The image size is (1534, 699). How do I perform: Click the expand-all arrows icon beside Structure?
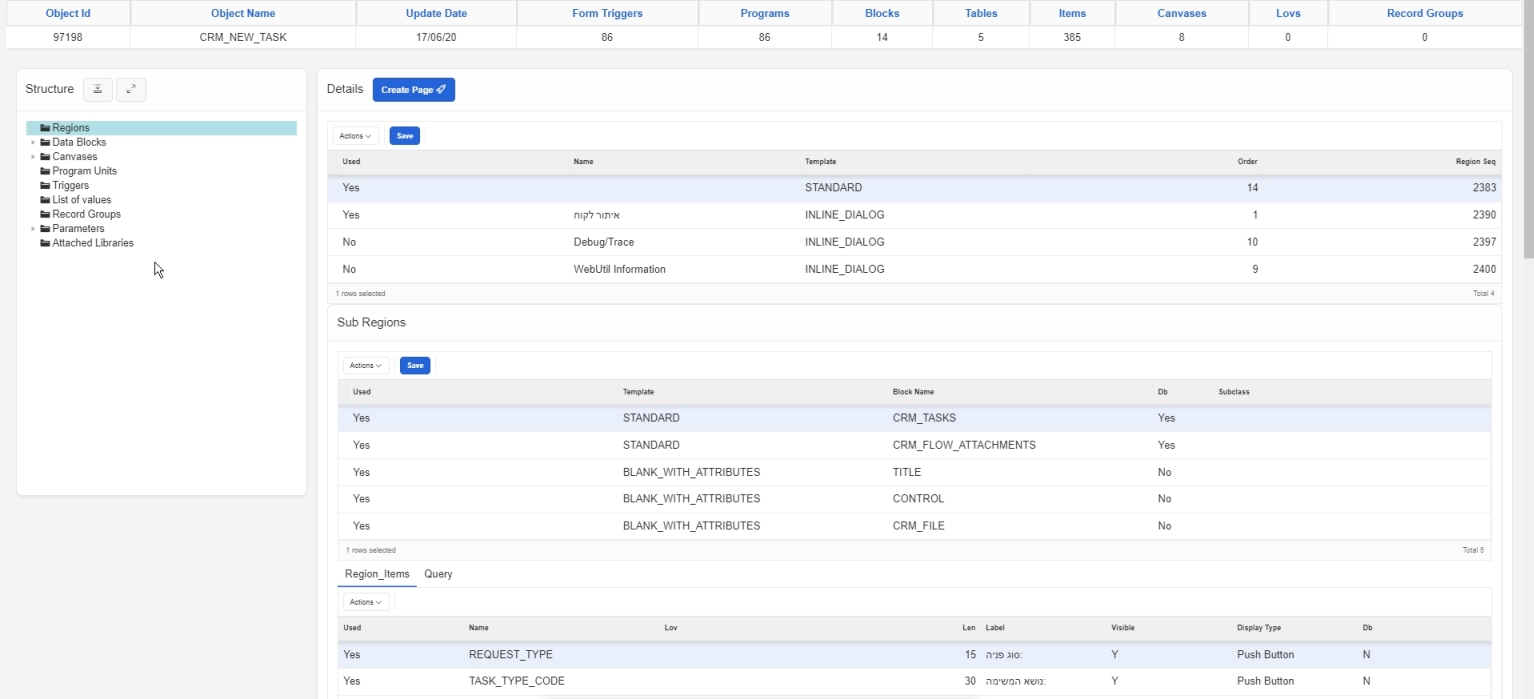(x=131, y=89)
